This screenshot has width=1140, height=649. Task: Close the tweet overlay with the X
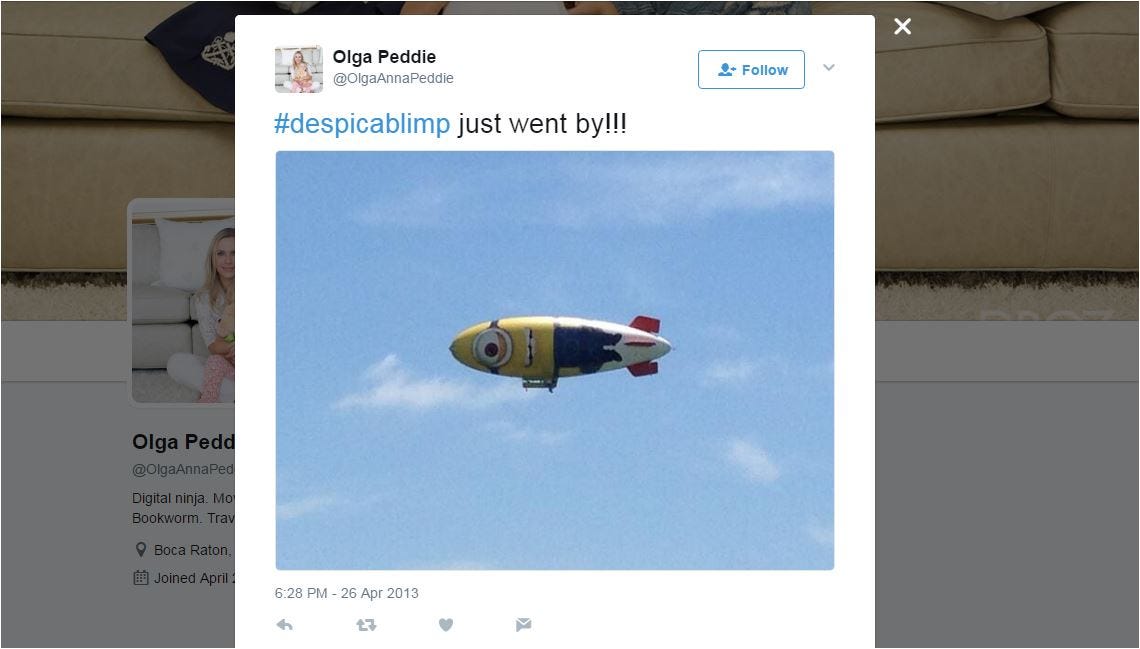(902, 27)
